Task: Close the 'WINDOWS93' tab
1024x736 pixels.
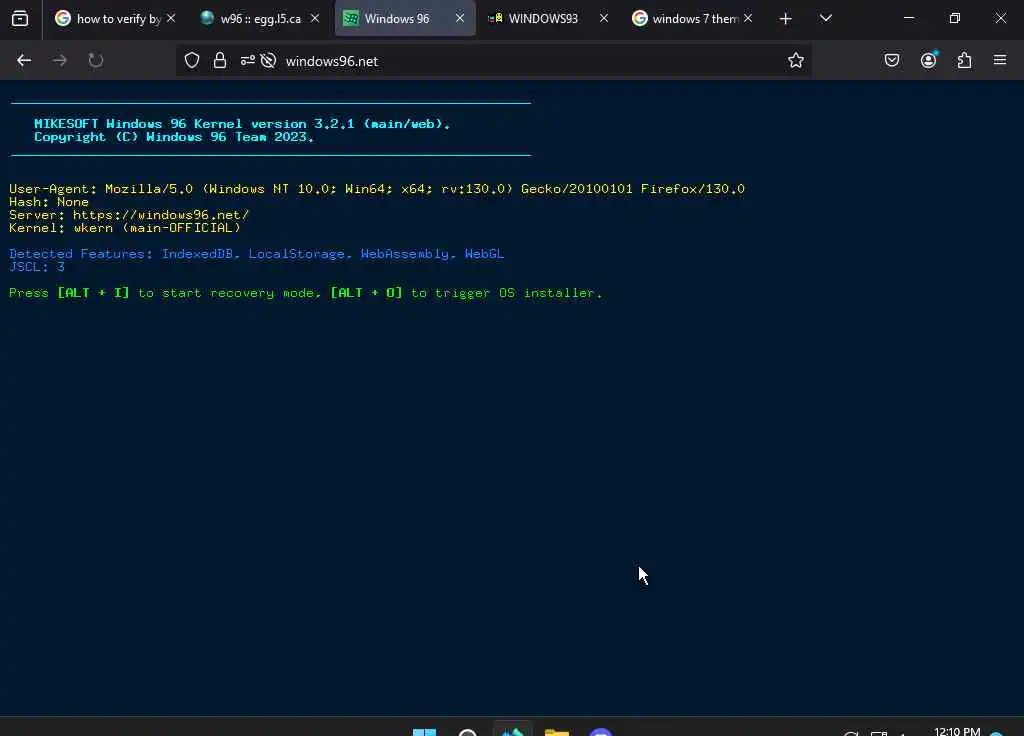Action: coord(604,18)
